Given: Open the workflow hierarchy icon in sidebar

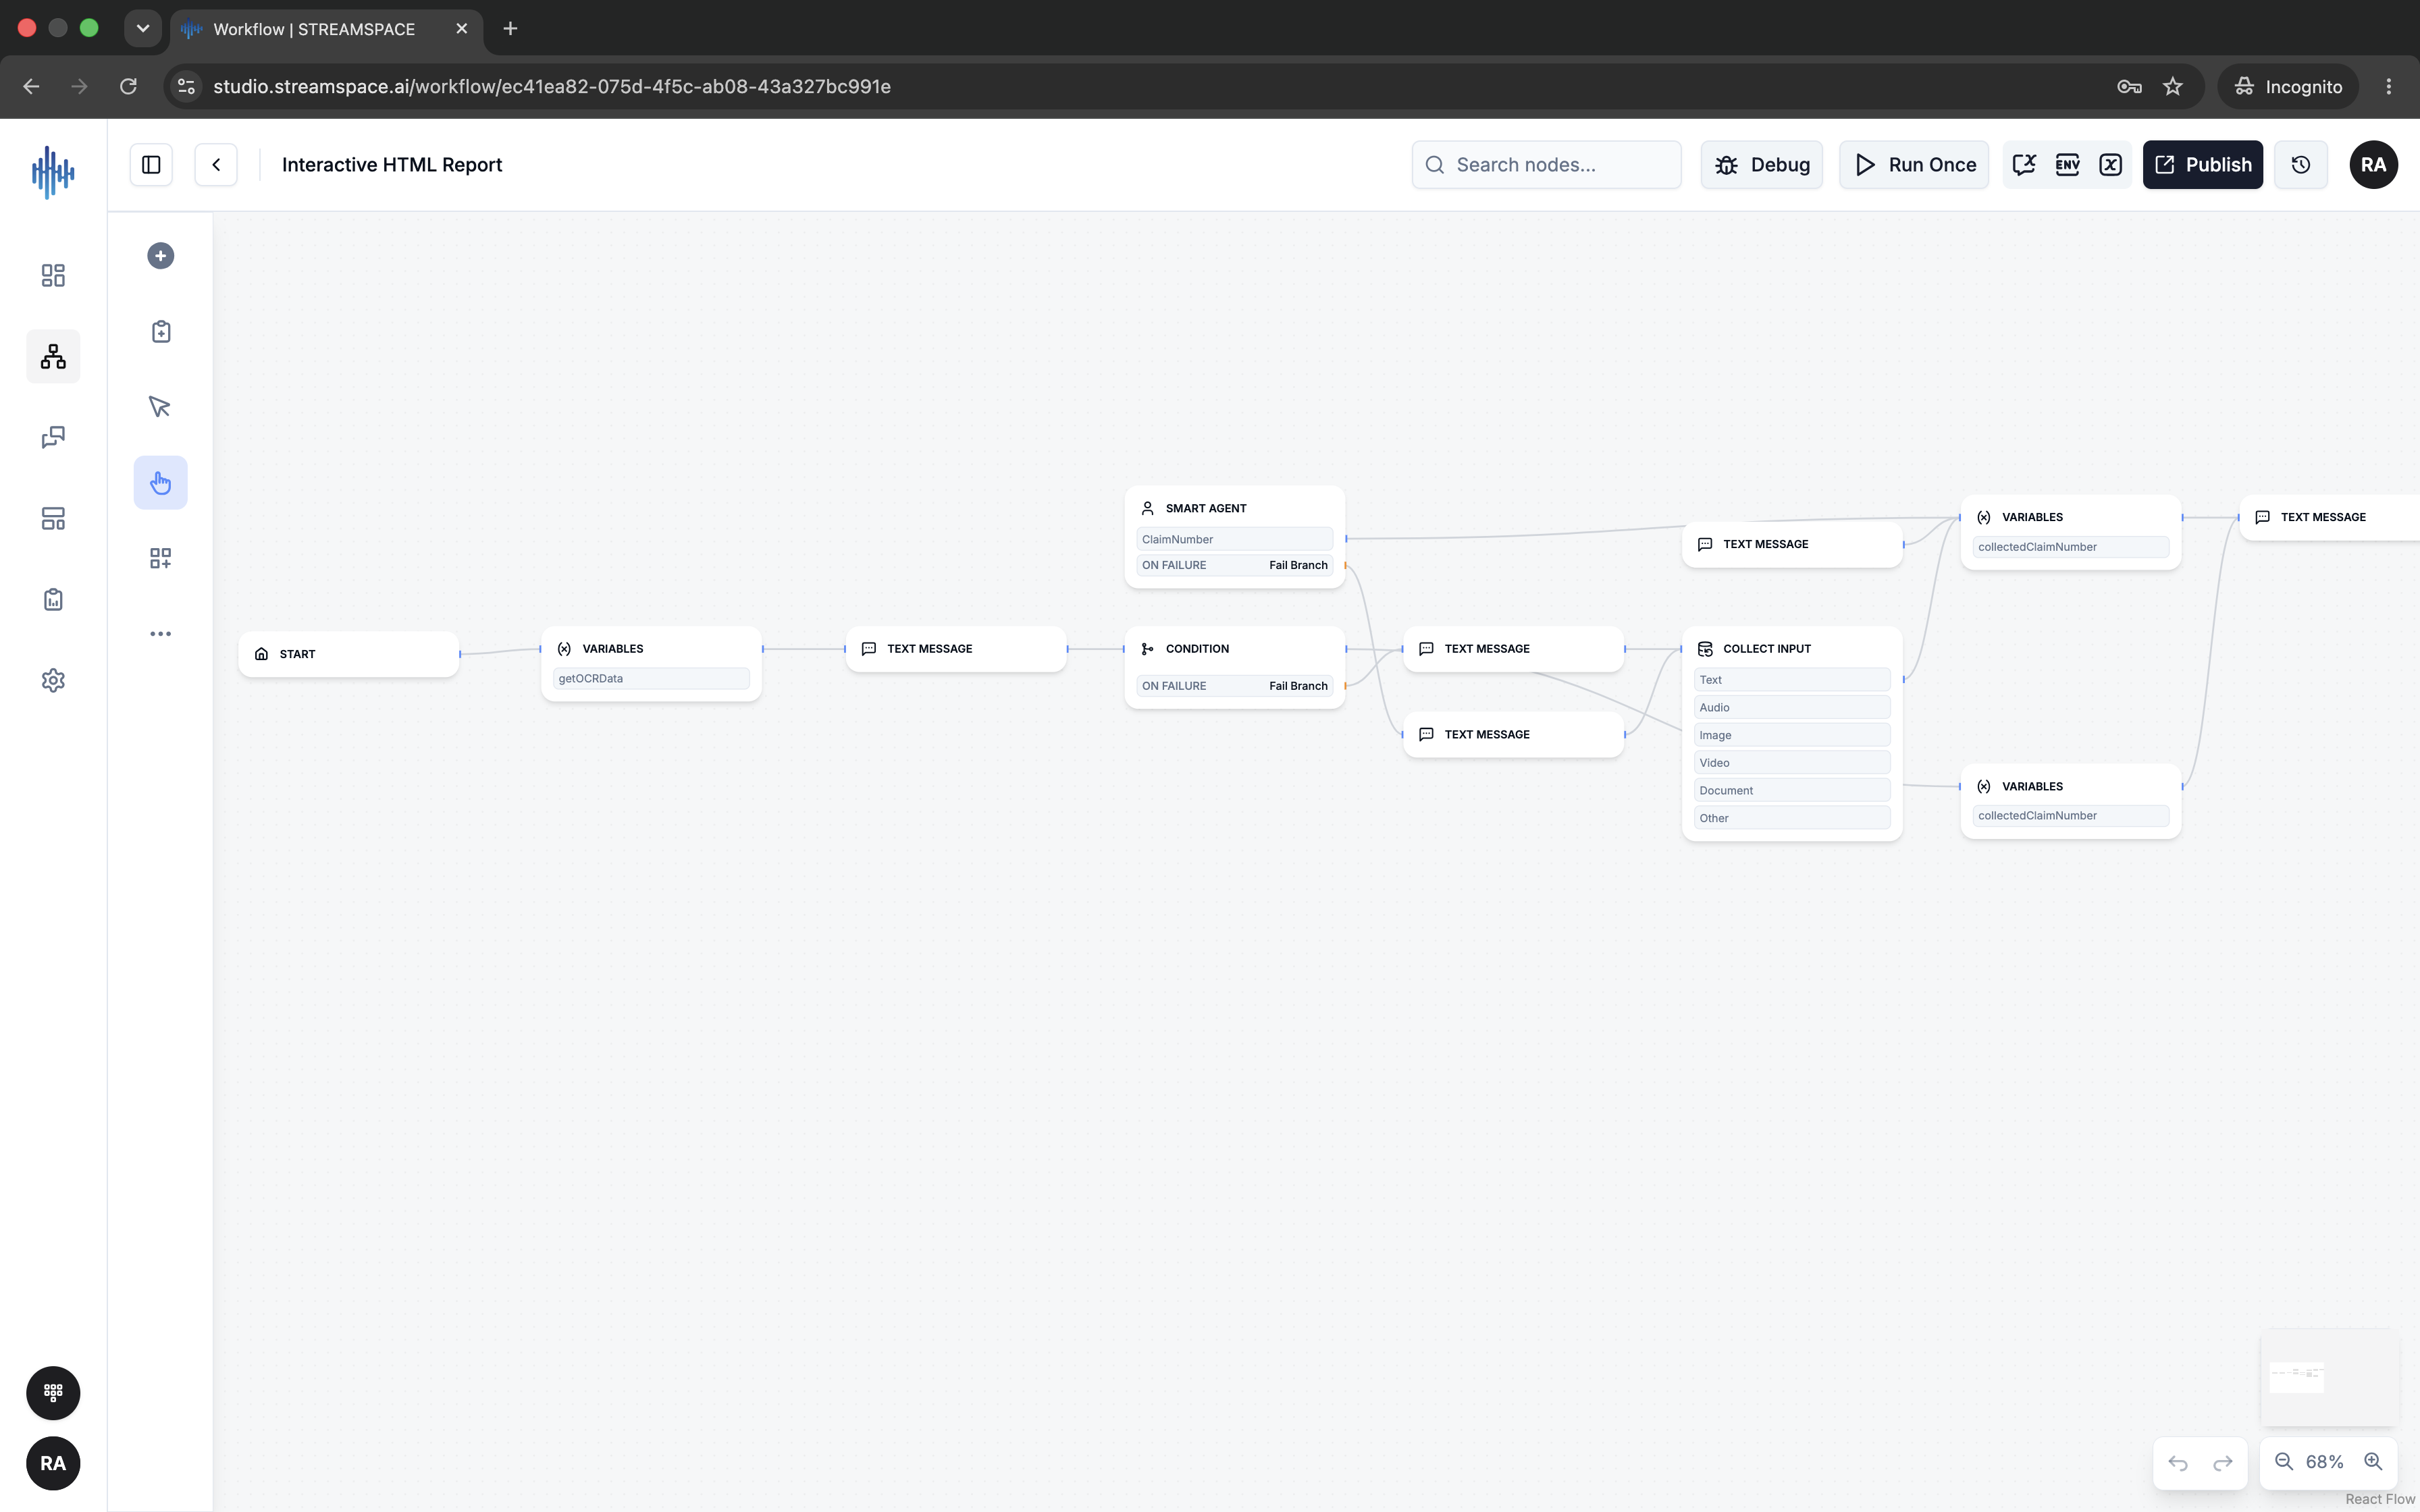Looking at the screenshot, I should [x=53, y=356].
